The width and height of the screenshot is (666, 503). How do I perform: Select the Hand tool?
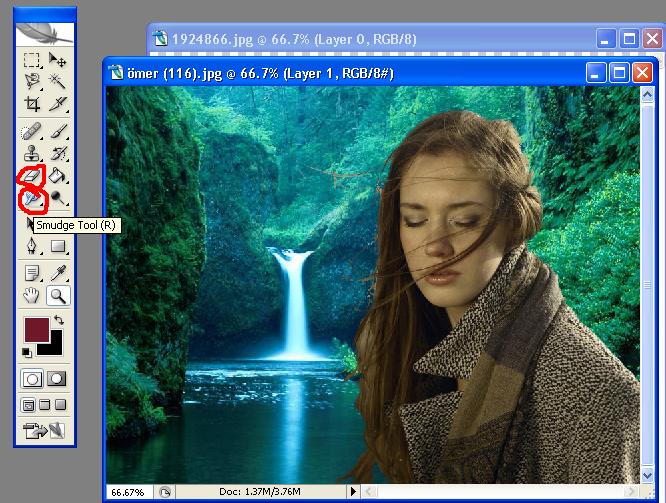(32, 296)
